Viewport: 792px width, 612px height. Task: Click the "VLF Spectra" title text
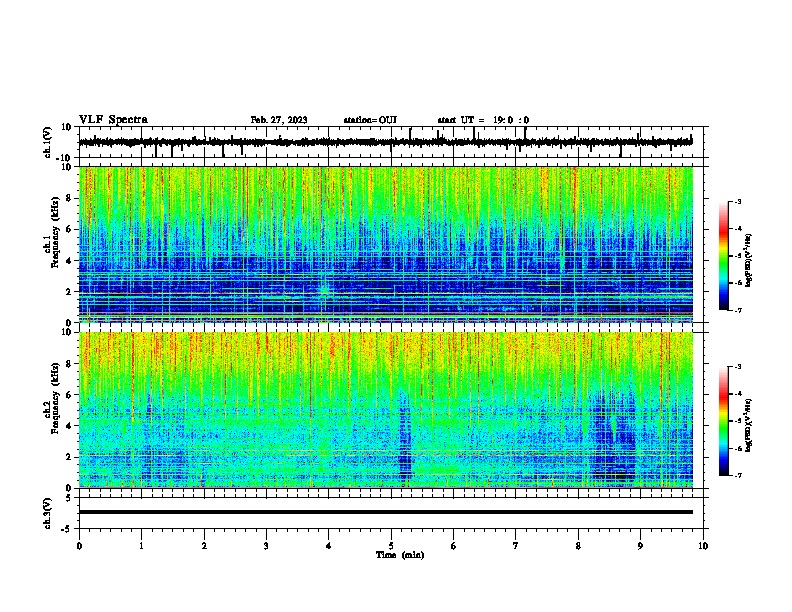[113, 120]
